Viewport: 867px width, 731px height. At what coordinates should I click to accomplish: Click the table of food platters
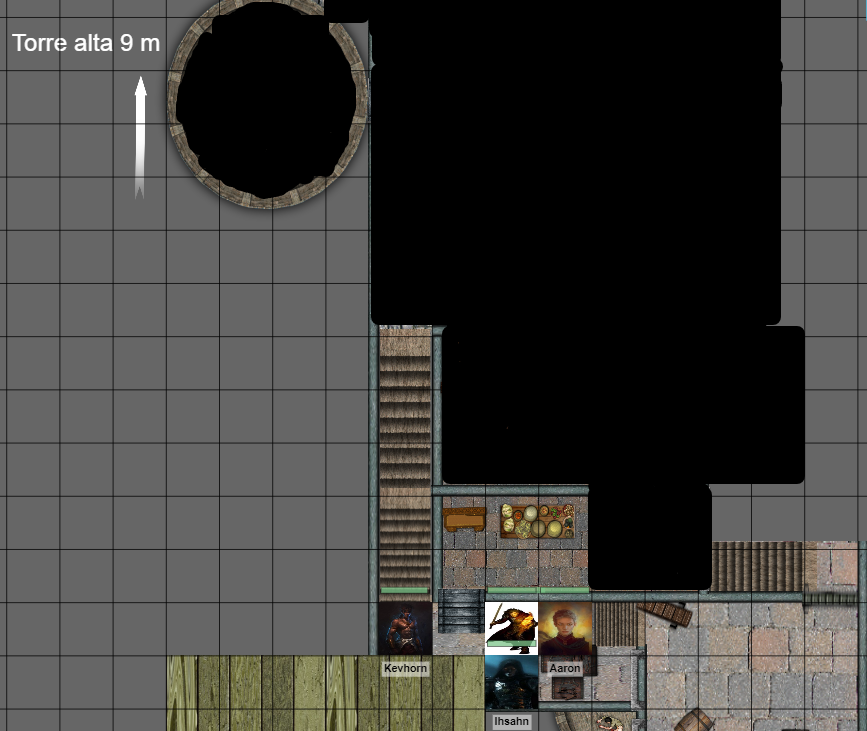537,520
